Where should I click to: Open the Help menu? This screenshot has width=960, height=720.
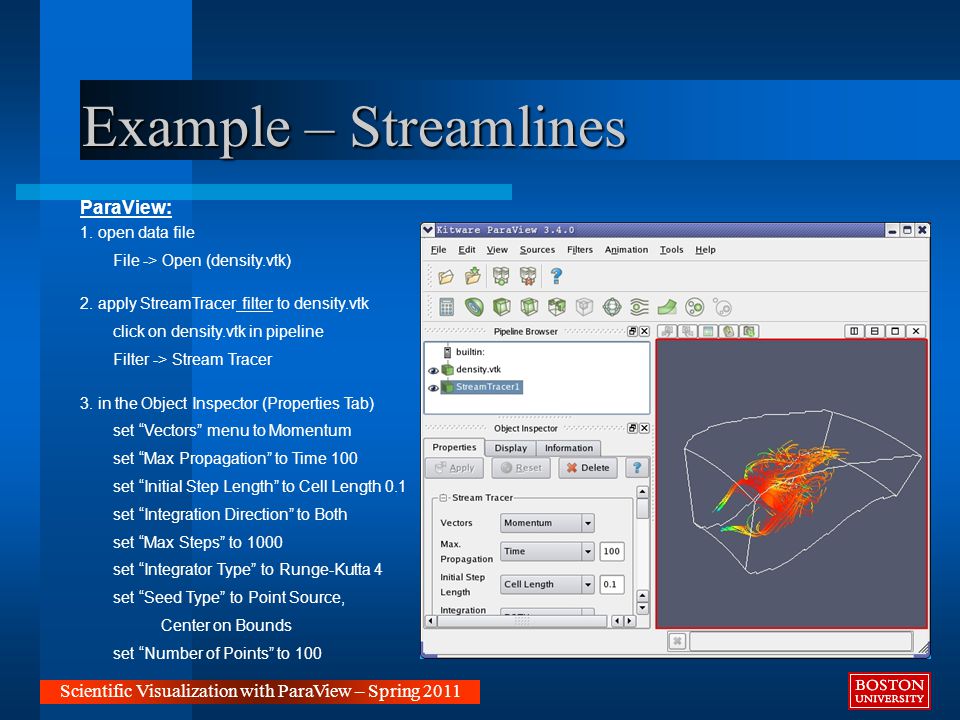(705, 250)
